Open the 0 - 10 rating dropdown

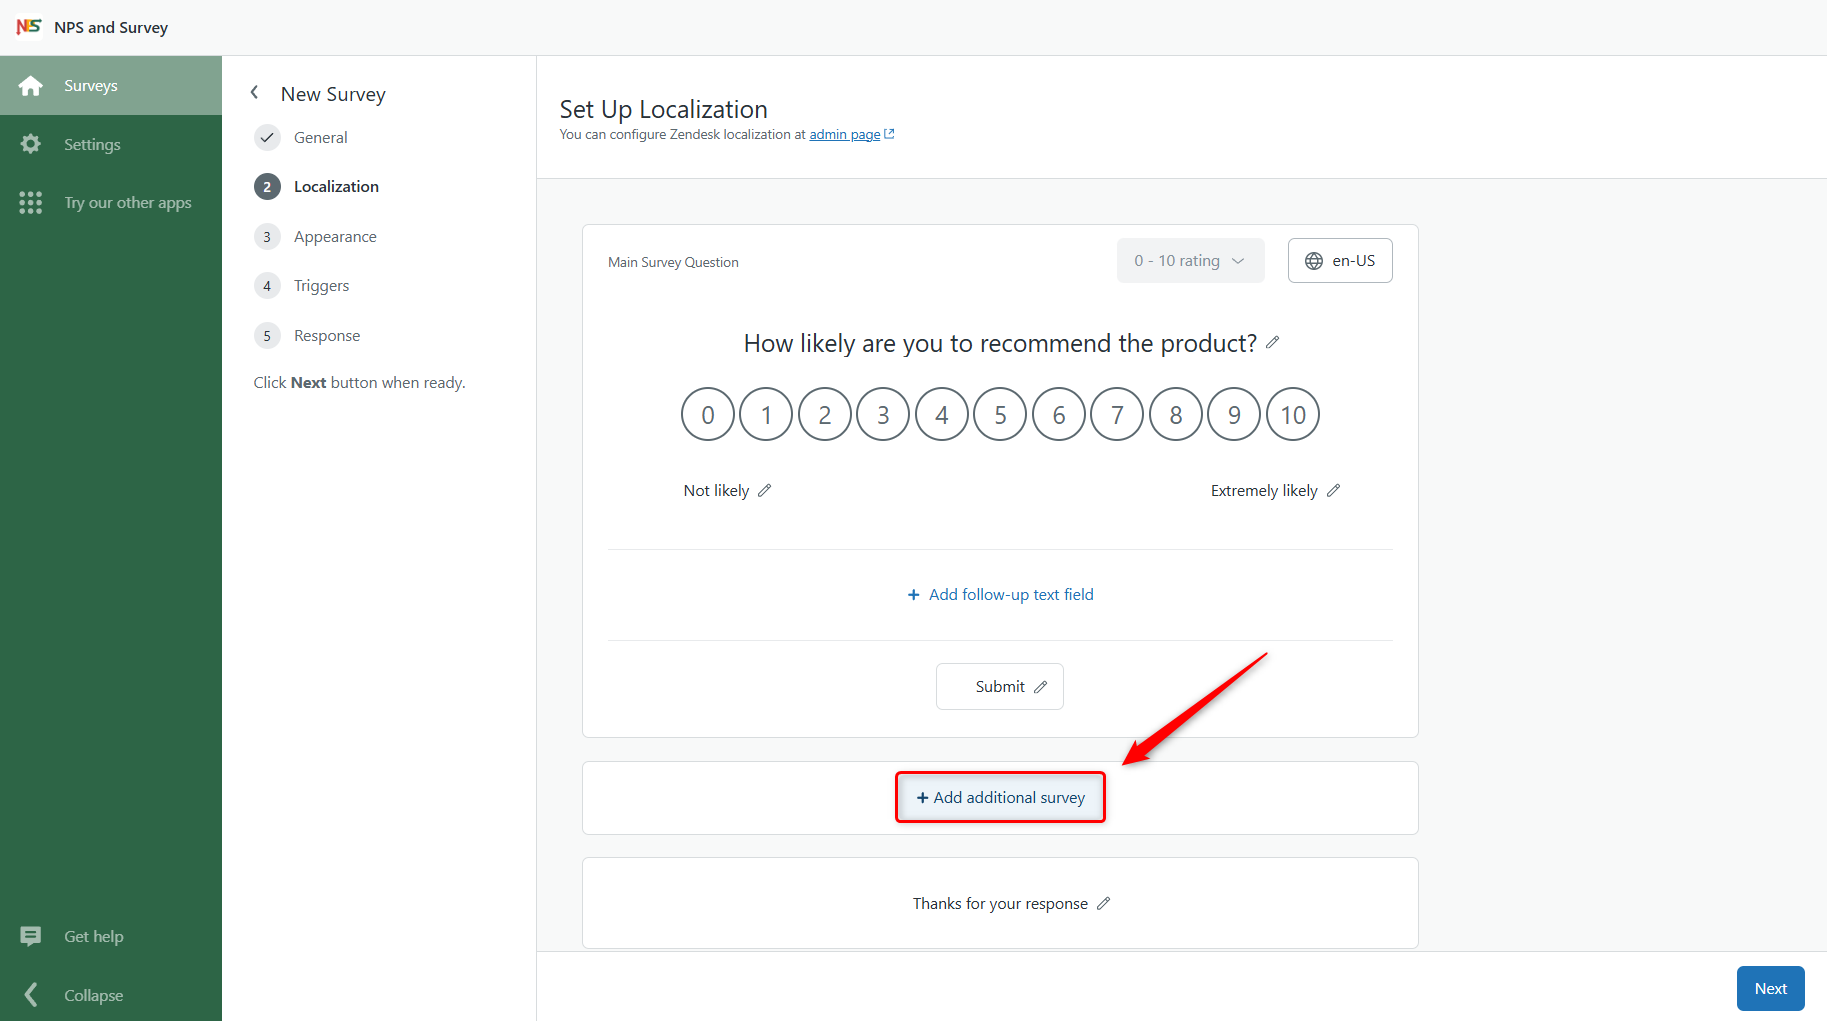tap(1189, 260)
